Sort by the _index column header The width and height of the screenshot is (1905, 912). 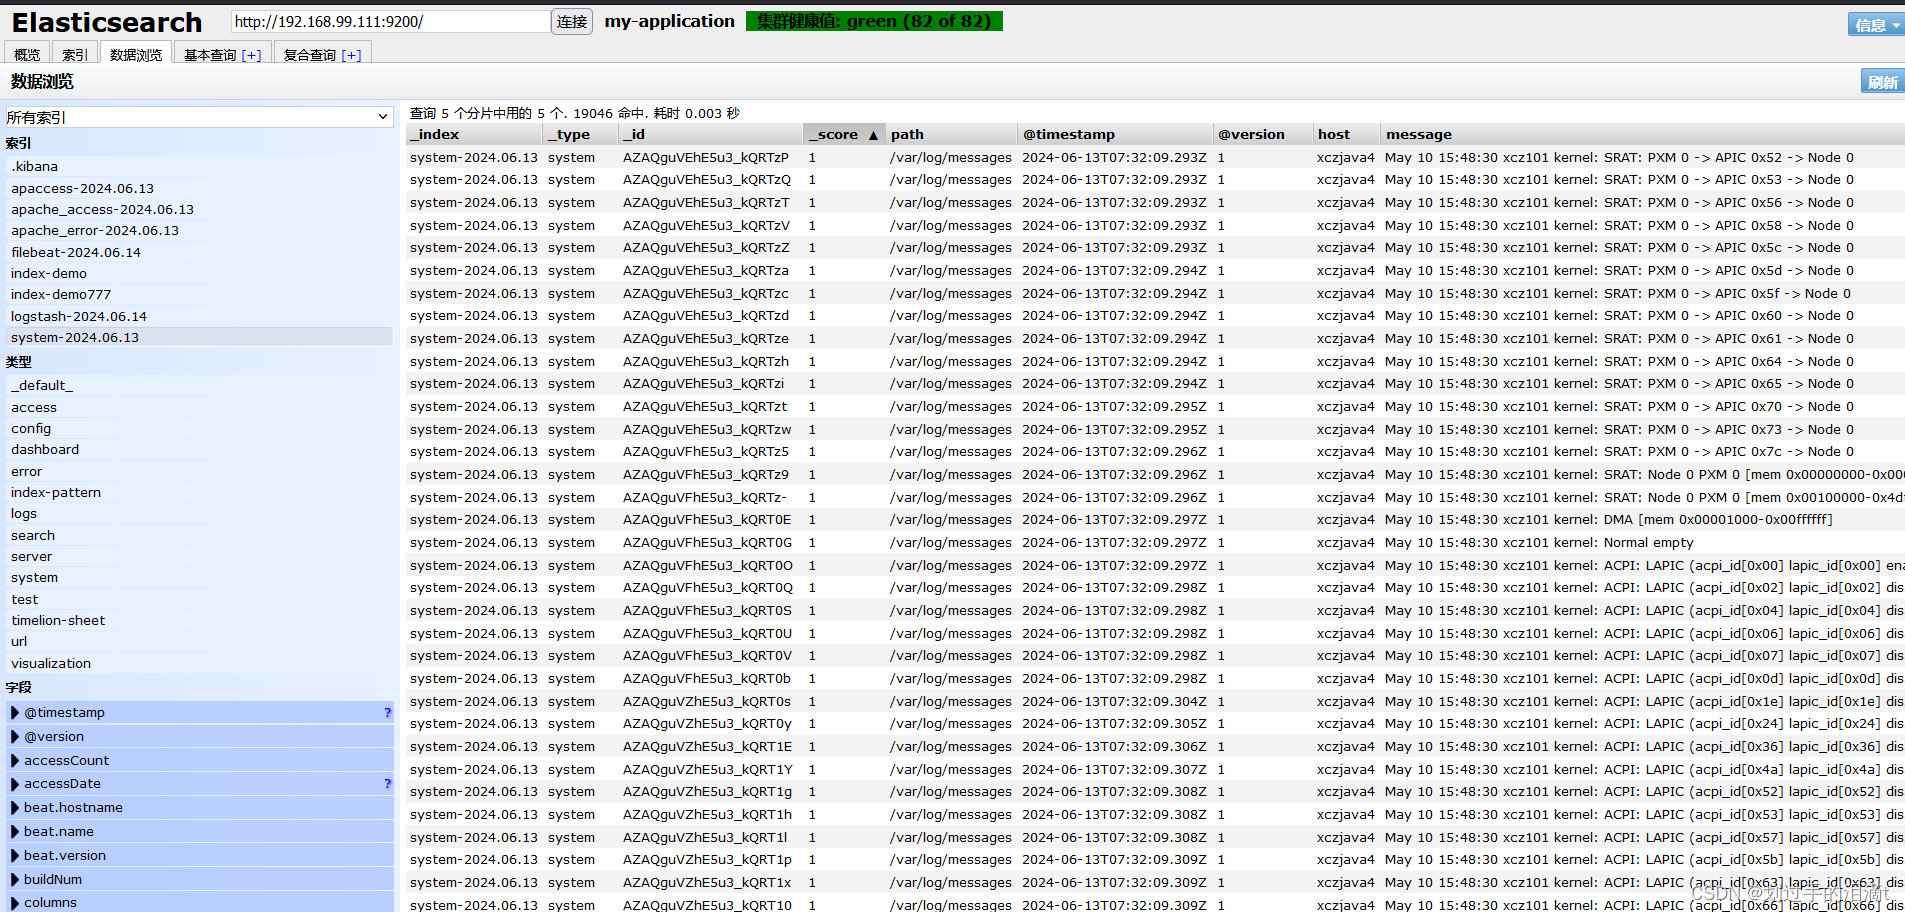tap(474, 134)
